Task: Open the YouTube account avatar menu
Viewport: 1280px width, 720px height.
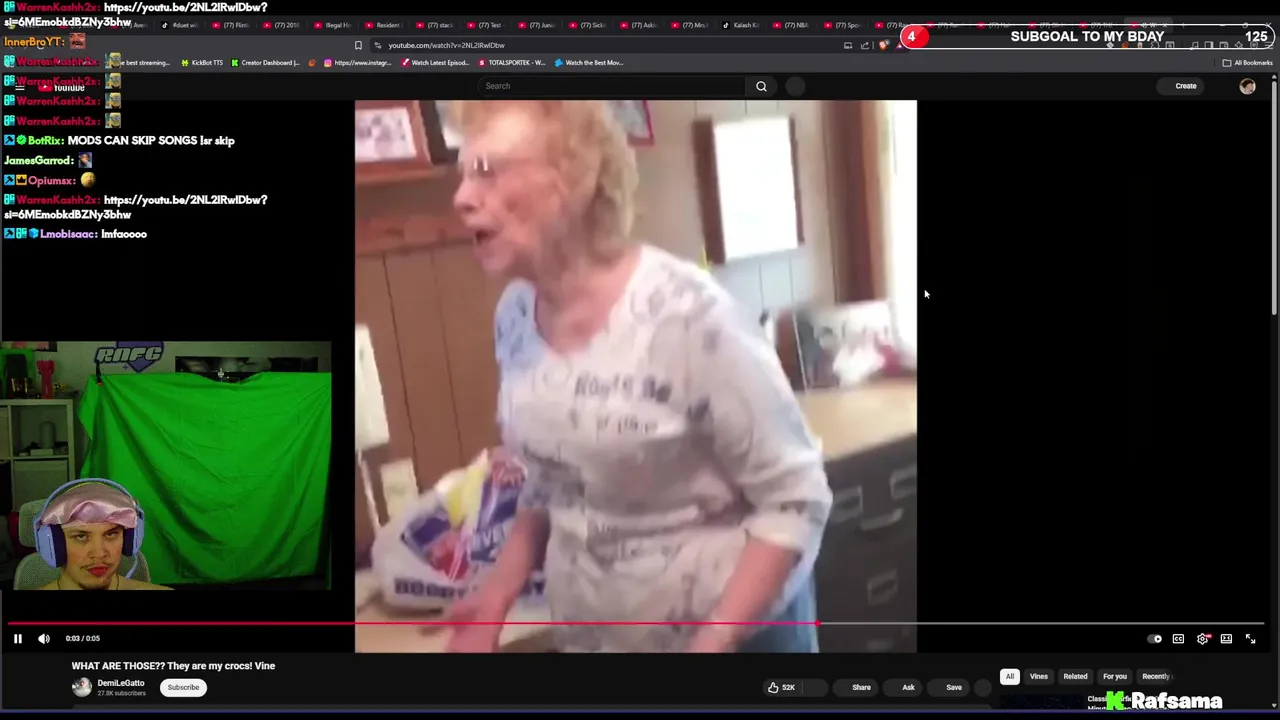Action: point(1247,86)
